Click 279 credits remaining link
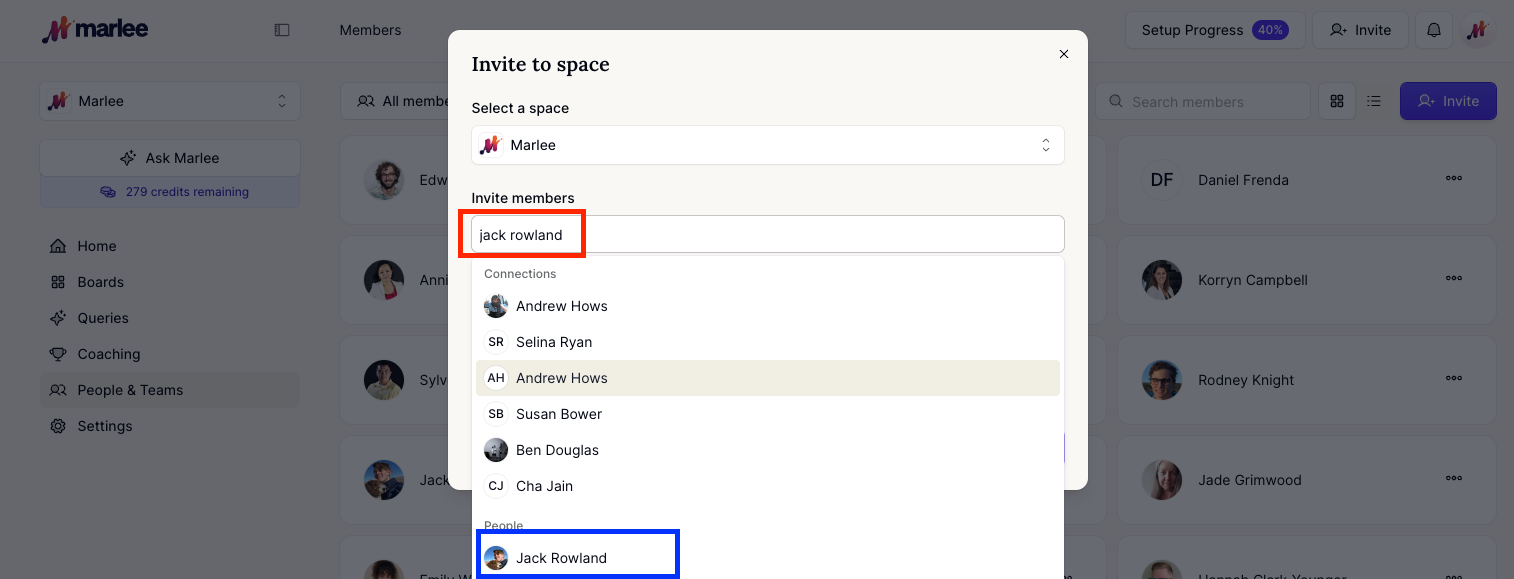Image resolution: width=1514 pixels, height=579 pixels. (175, 192)
